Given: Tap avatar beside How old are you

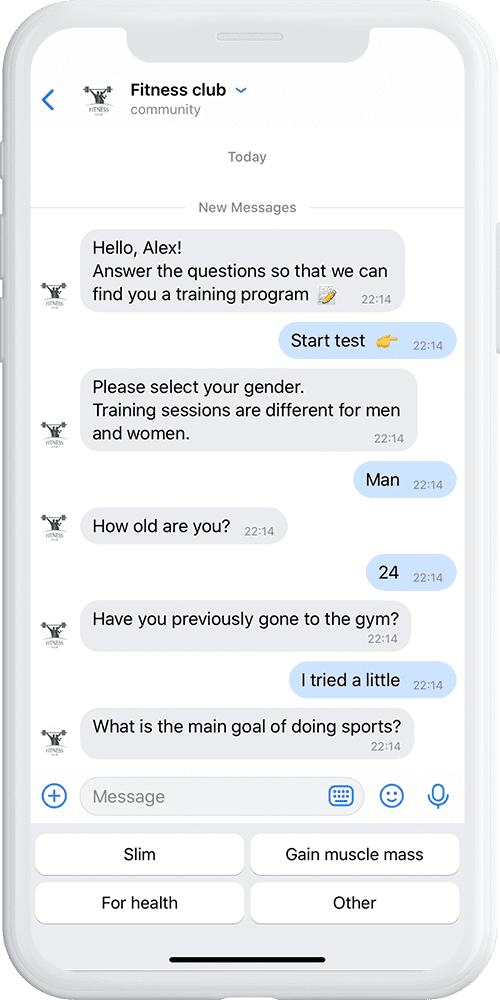Looking at the screenshot, I should pos(54,526).
